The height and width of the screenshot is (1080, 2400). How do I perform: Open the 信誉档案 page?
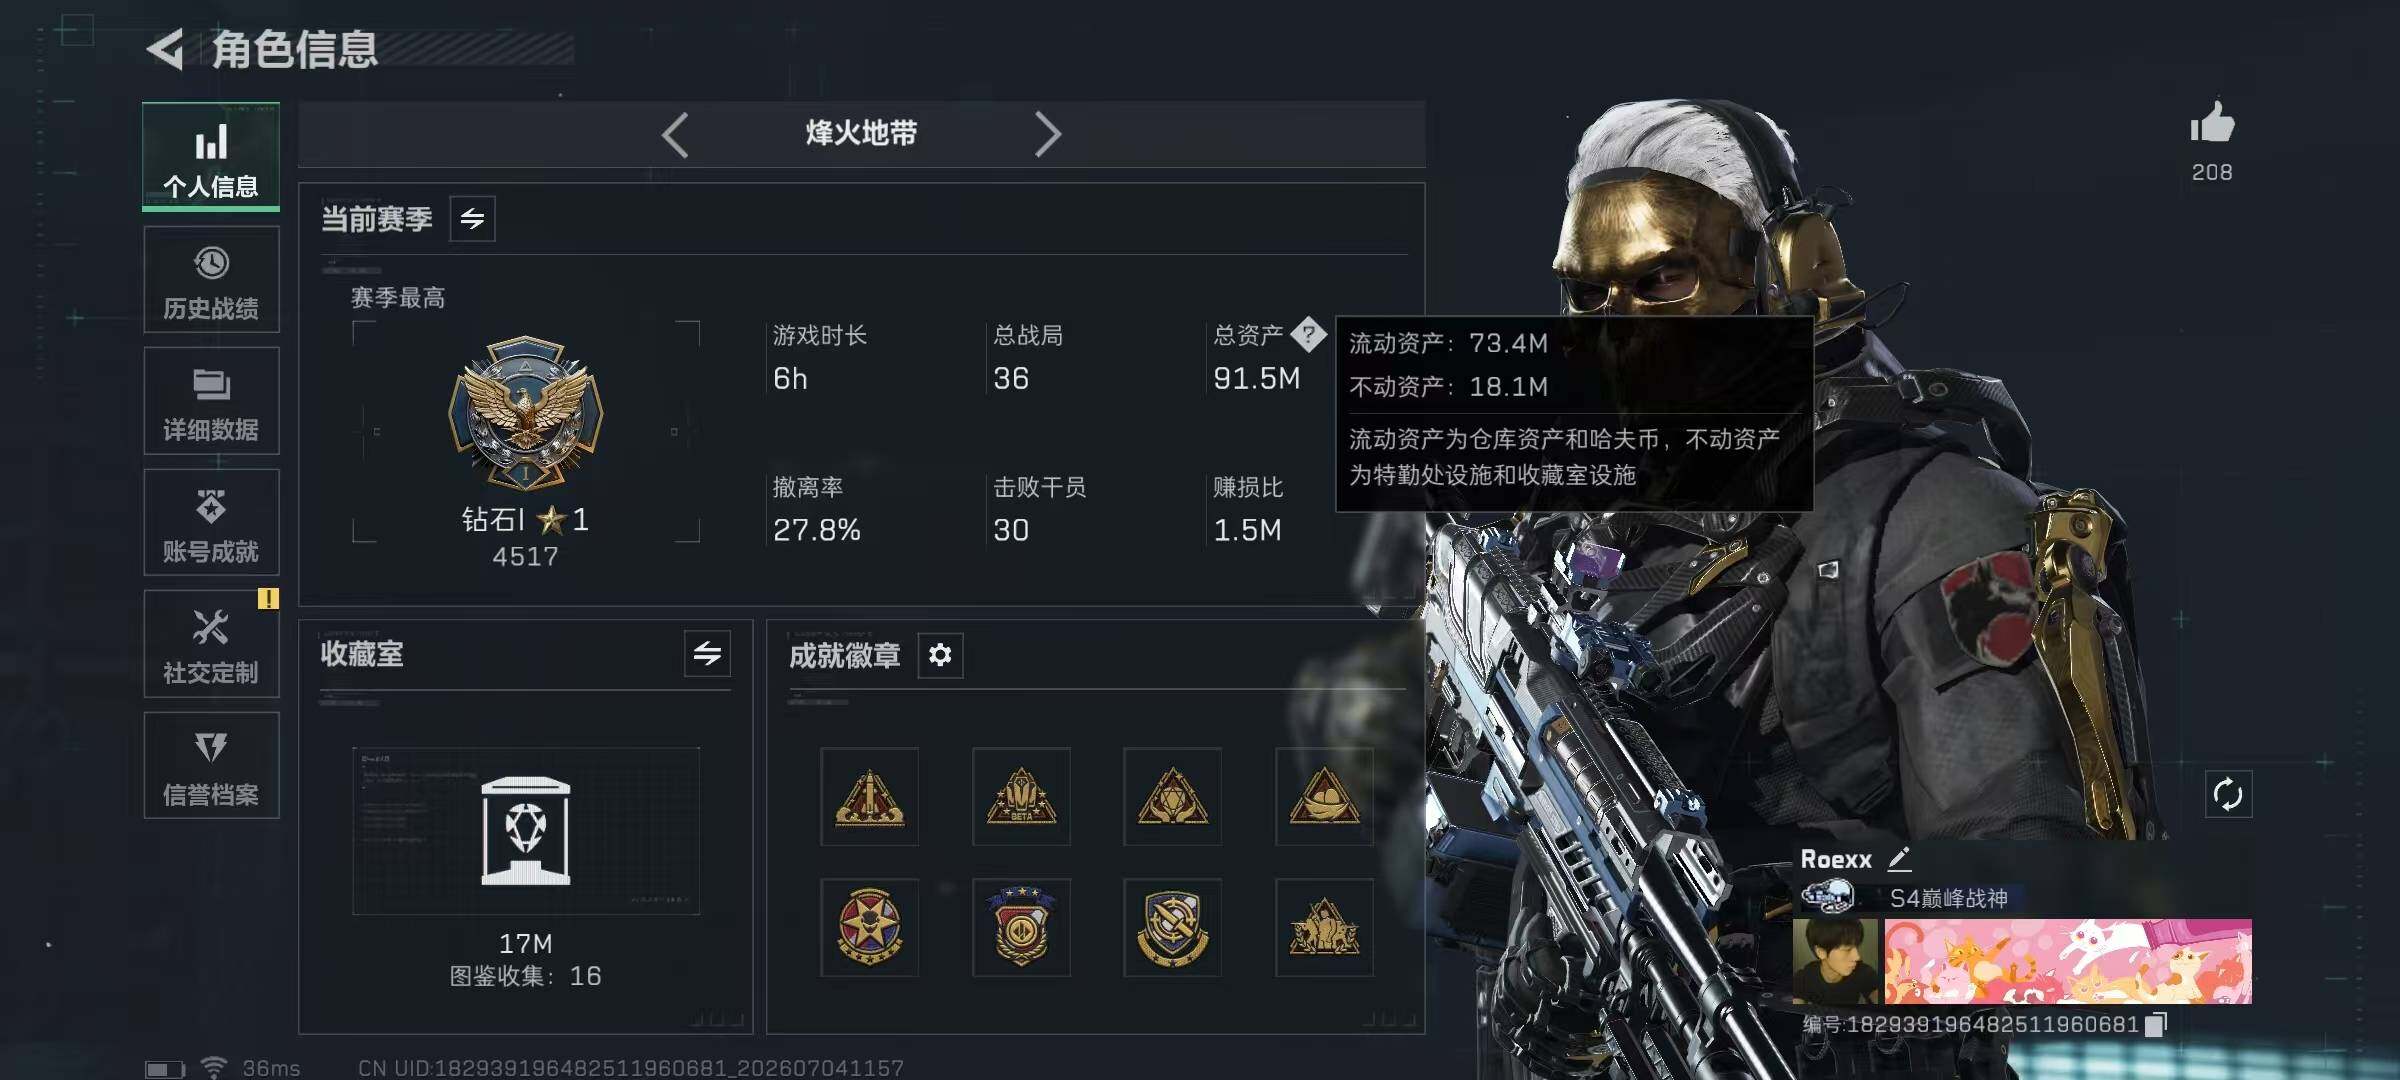[211, 766]
